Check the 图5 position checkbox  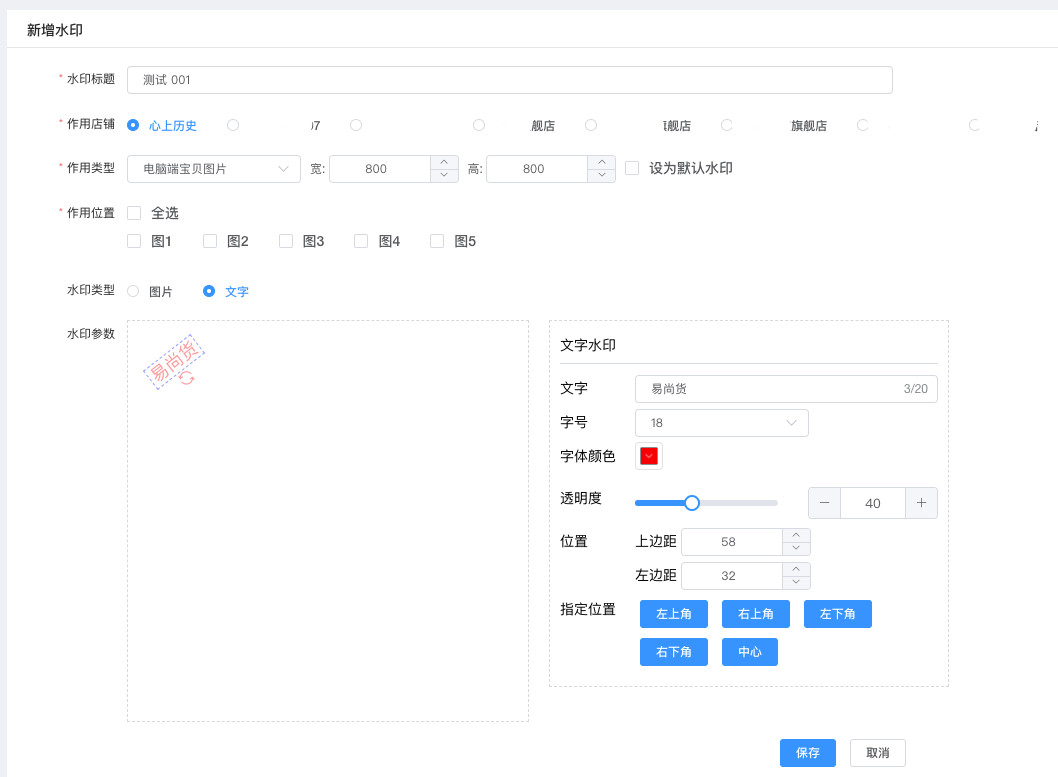pyautogui.click(x=437, y=241)
